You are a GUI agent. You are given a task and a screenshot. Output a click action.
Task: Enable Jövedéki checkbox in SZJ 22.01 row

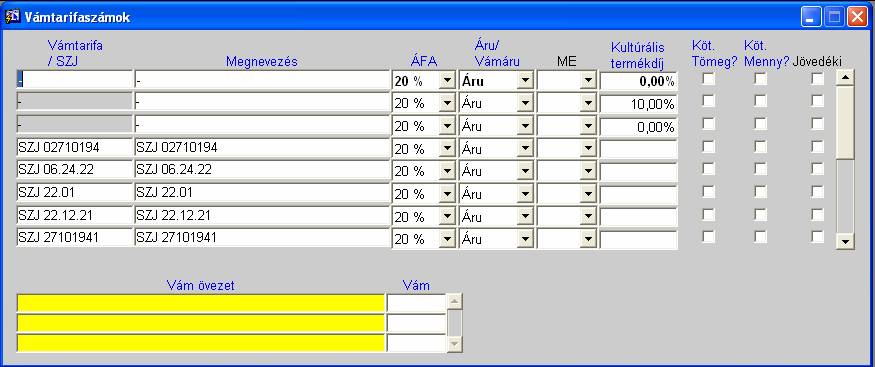tap(818, 192)
